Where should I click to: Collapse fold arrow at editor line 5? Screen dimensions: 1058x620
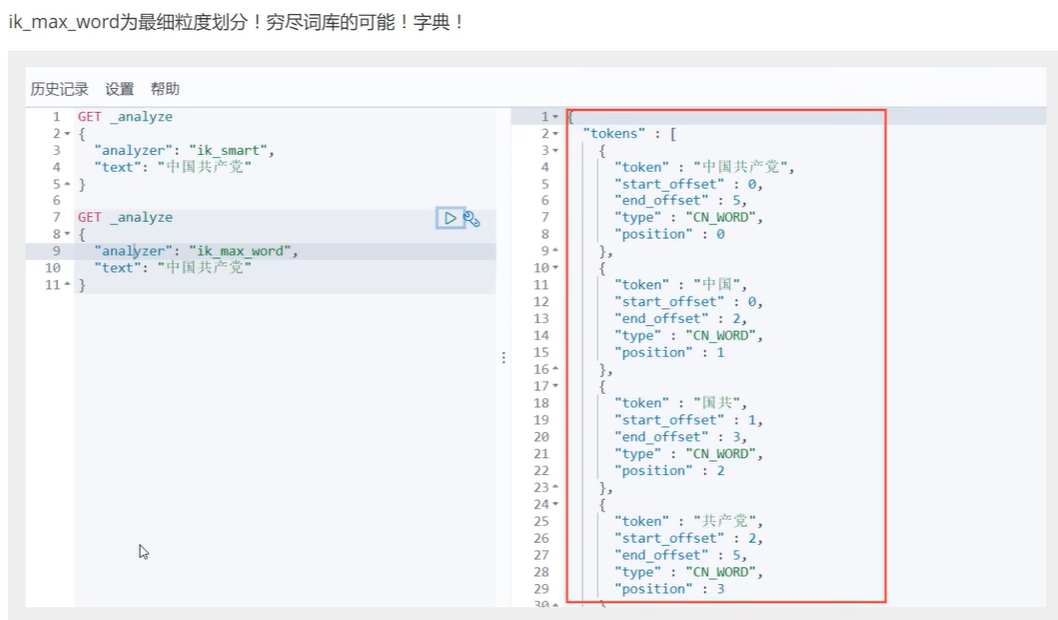pos(67,184)
